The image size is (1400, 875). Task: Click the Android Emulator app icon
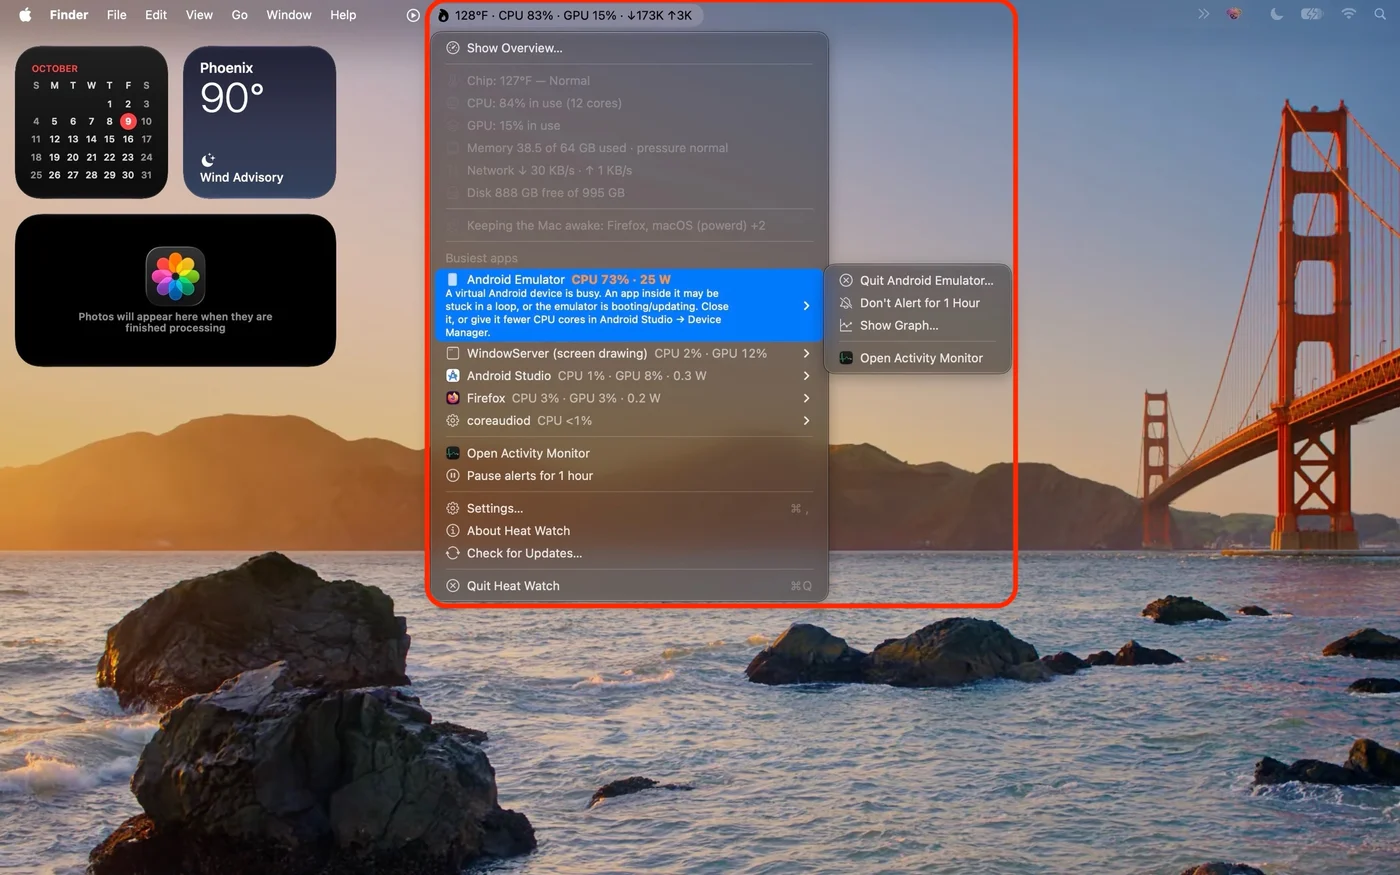click(x=452, y=280)
